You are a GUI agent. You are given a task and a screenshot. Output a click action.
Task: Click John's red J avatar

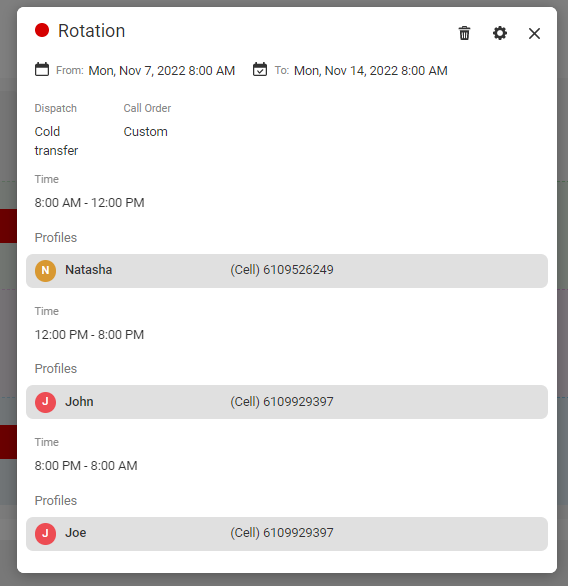pos(45,402)
